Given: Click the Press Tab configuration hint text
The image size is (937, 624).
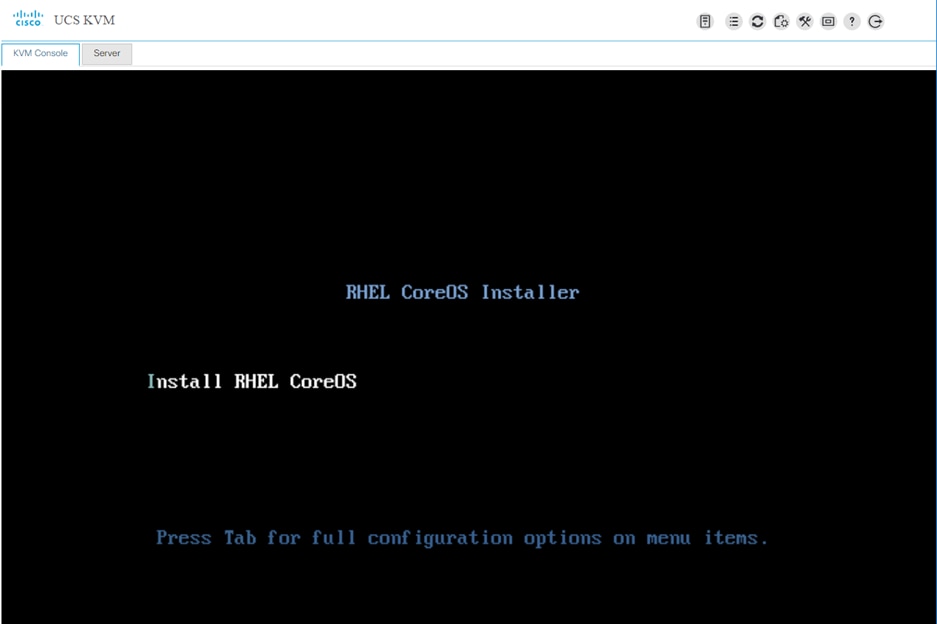Looking at the screenshot, I should click(x=462, y=538).
